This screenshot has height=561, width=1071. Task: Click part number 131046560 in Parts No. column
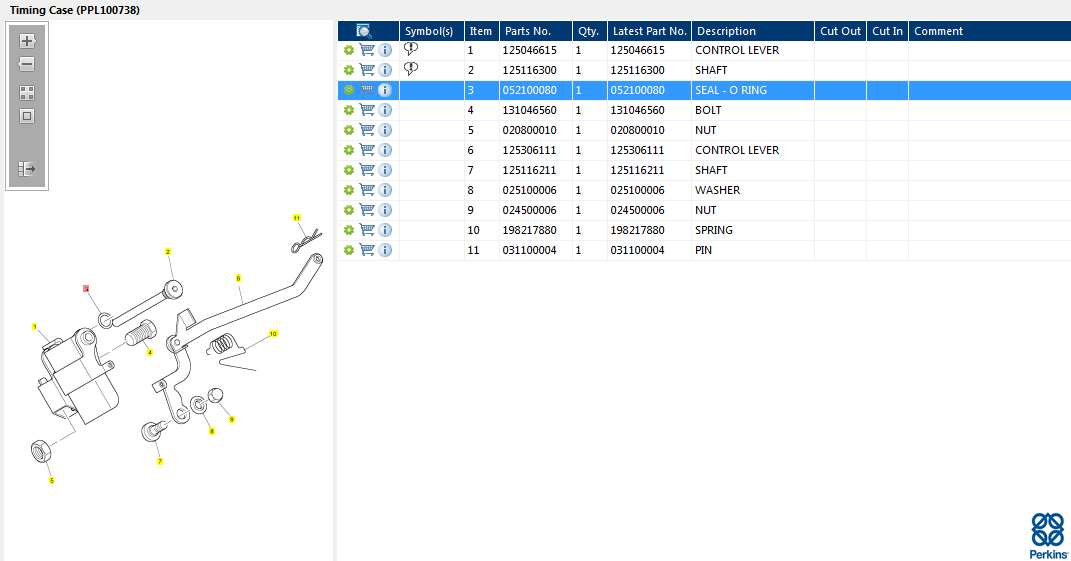[x=529, y=110]
